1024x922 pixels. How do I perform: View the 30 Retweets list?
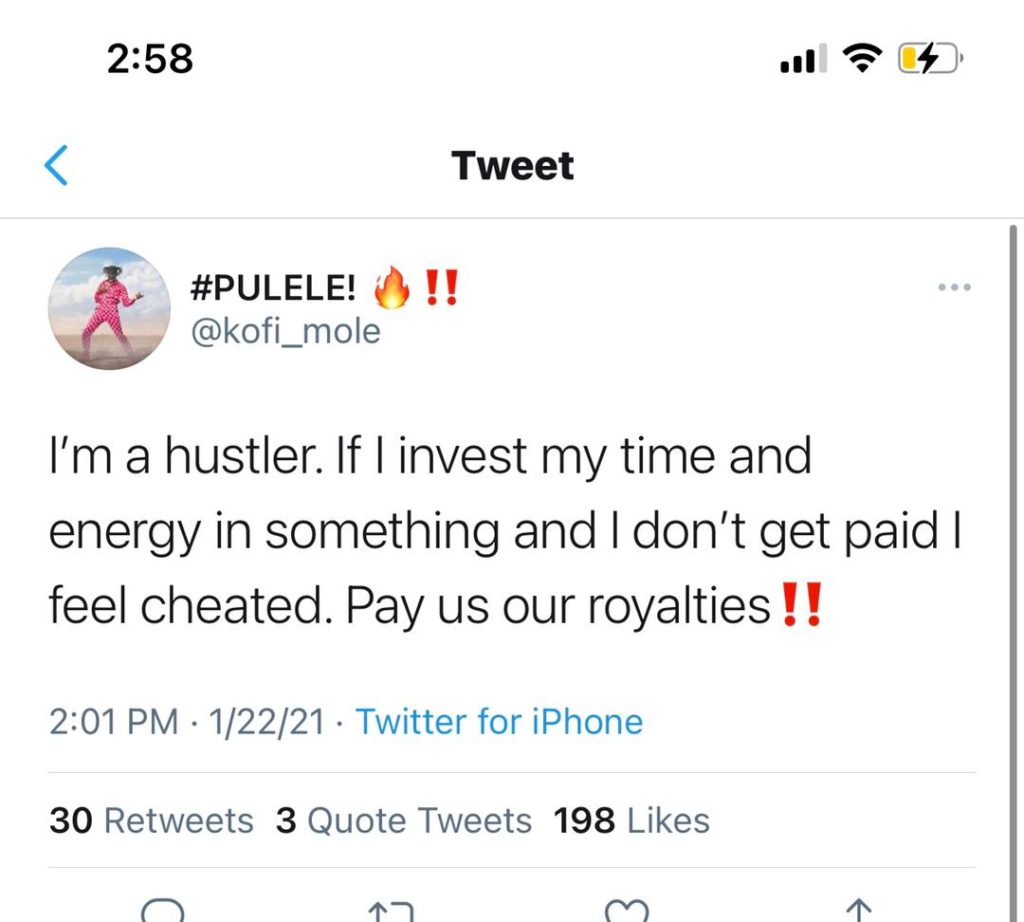coord(151,820)
